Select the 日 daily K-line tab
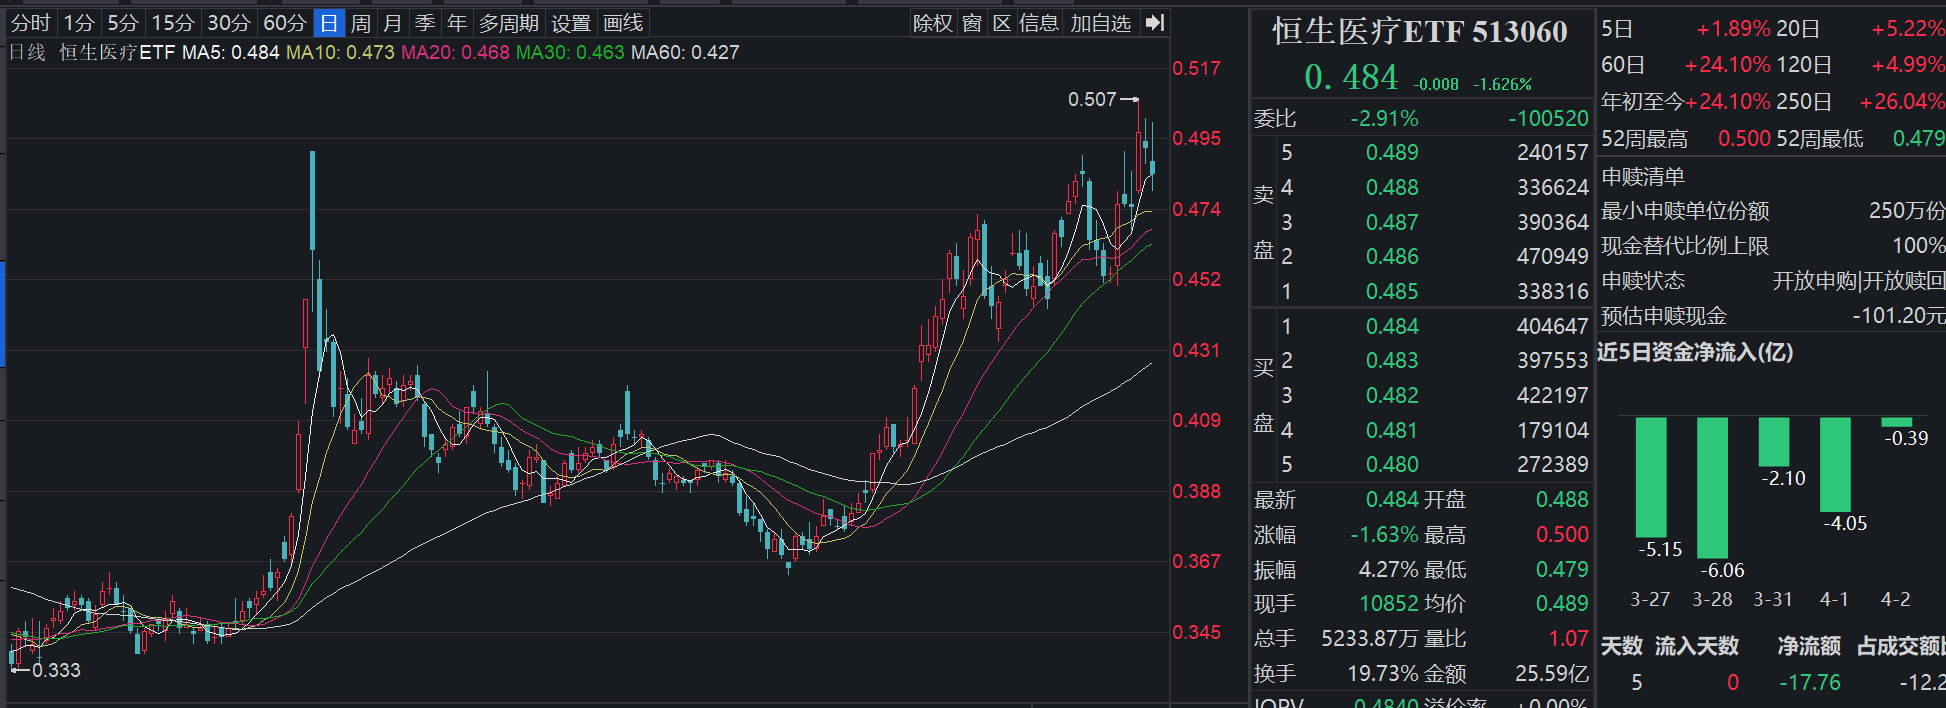This screenshot has width=1946, height=708. 329,23
